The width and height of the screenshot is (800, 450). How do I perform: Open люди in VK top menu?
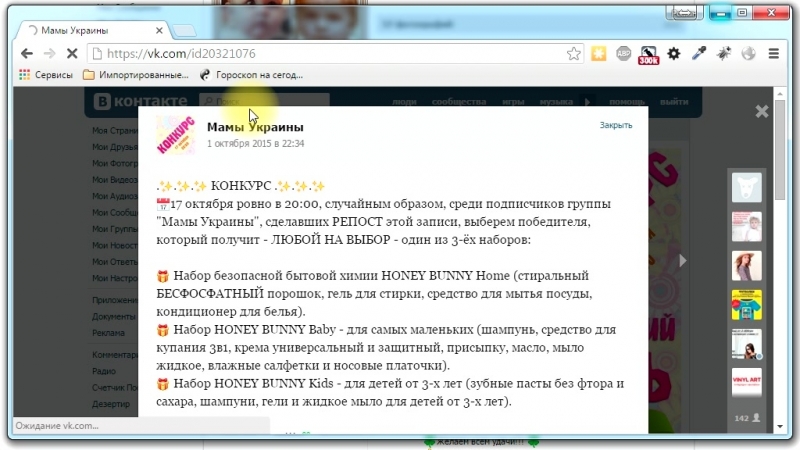404,102
